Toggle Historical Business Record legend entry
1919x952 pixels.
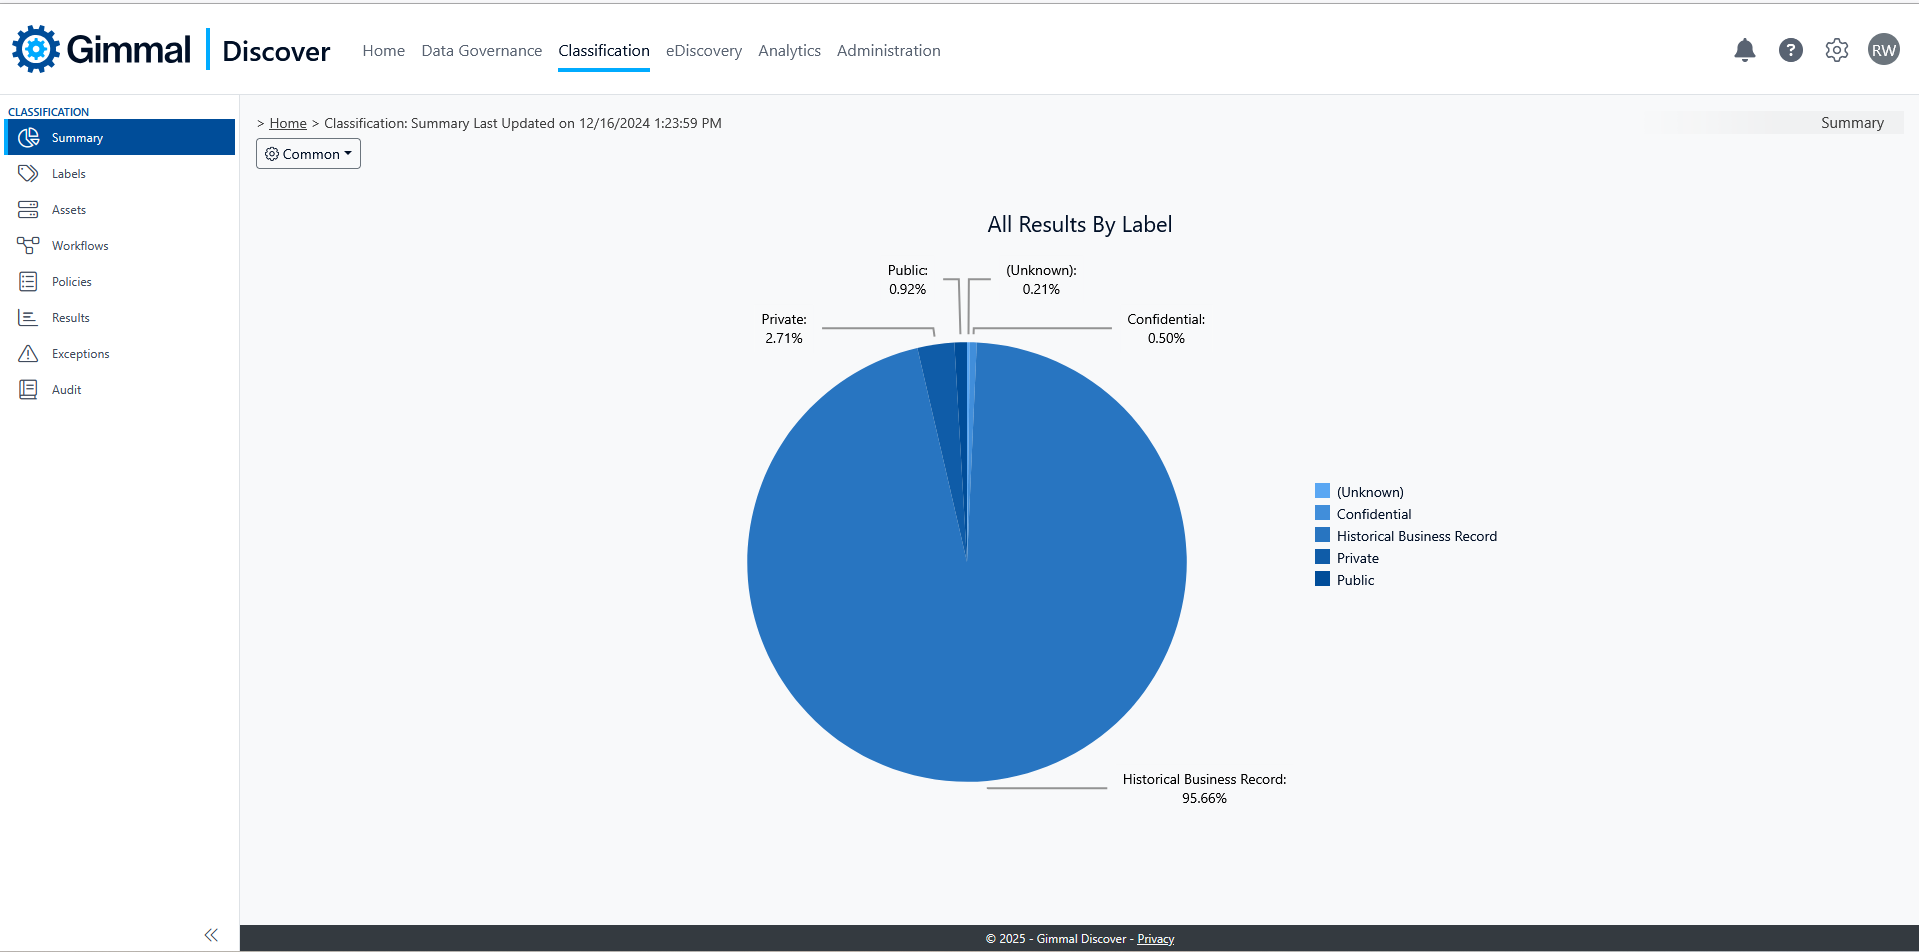(1416, 536)
